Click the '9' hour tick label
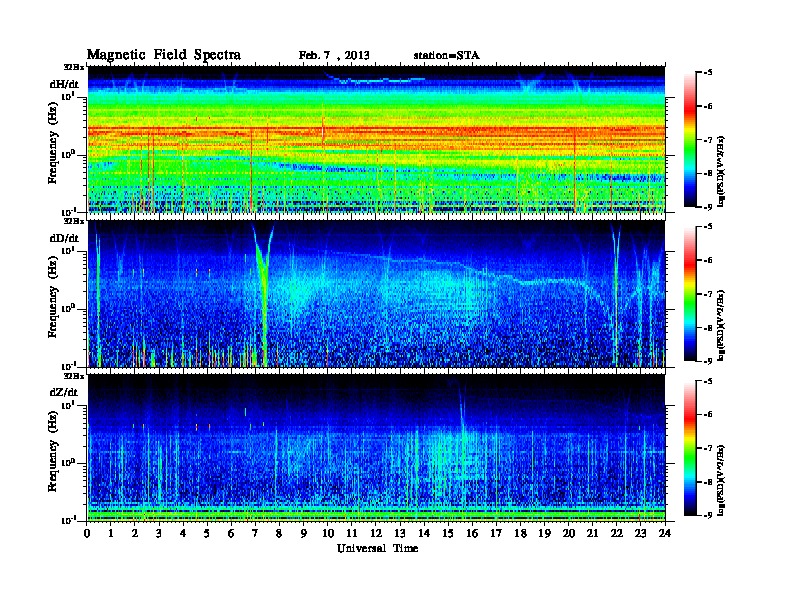This screenshot has width=792, height=612. 304,533
